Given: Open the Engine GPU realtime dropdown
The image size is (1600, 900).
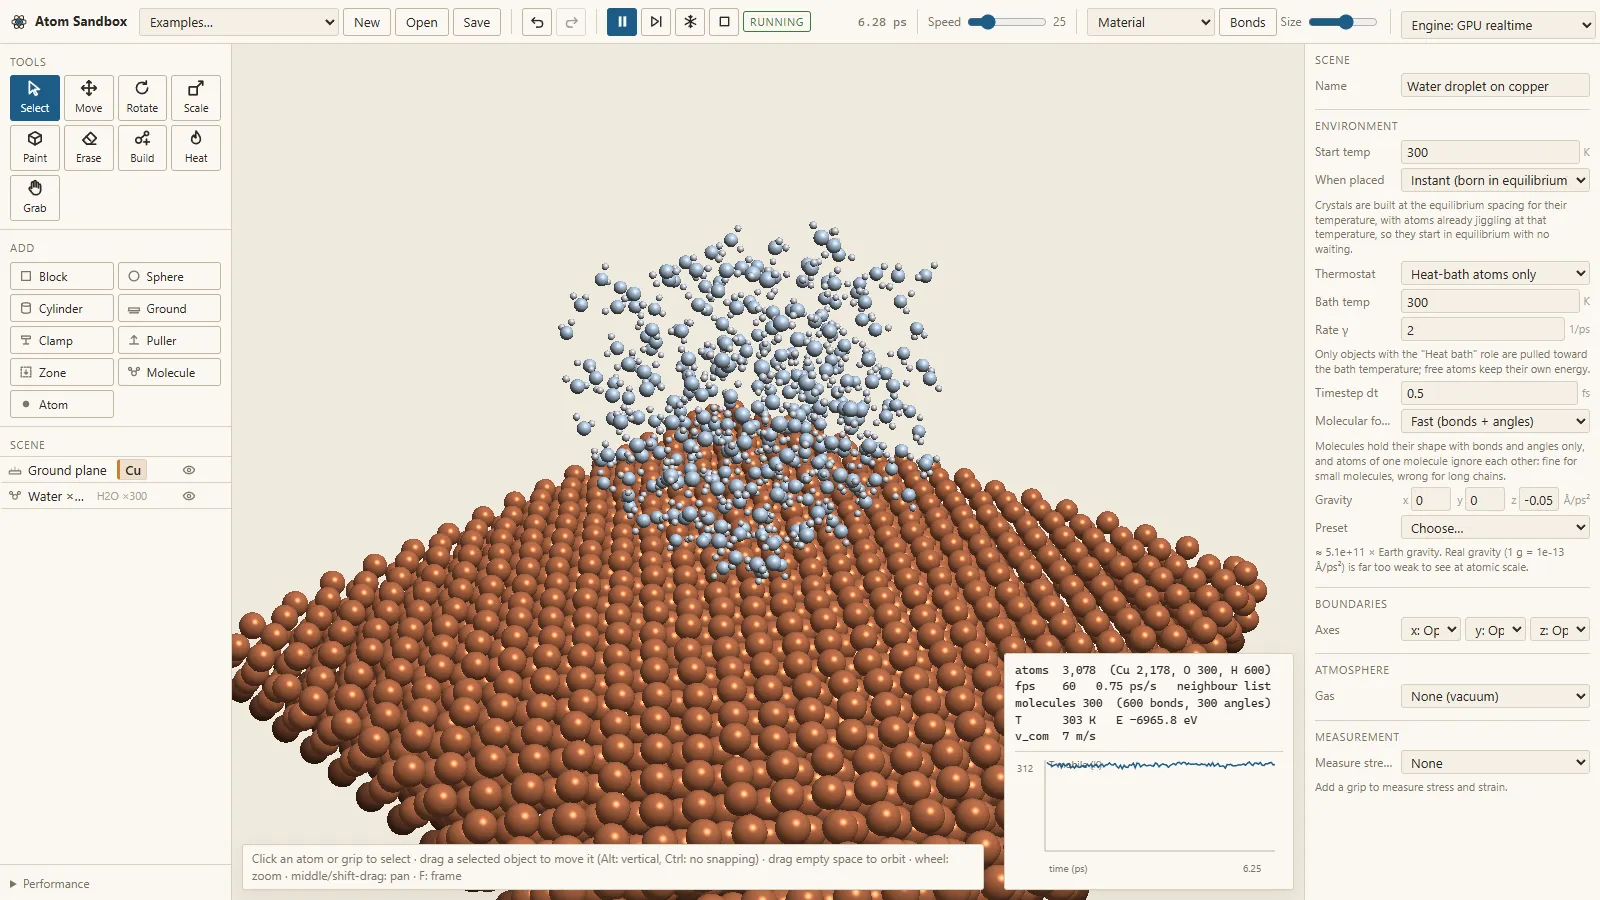Looking at the screenshot, I should click(1497, 25).
